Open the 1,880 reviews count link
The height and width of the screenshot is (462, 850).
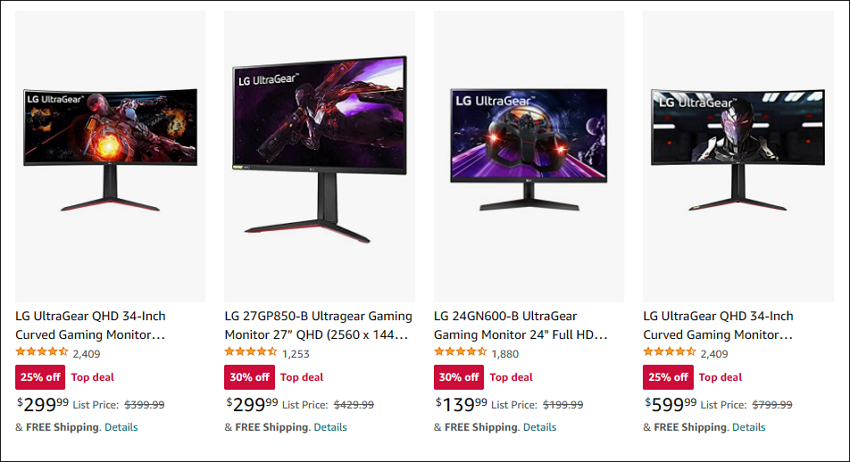pos(505,354)
